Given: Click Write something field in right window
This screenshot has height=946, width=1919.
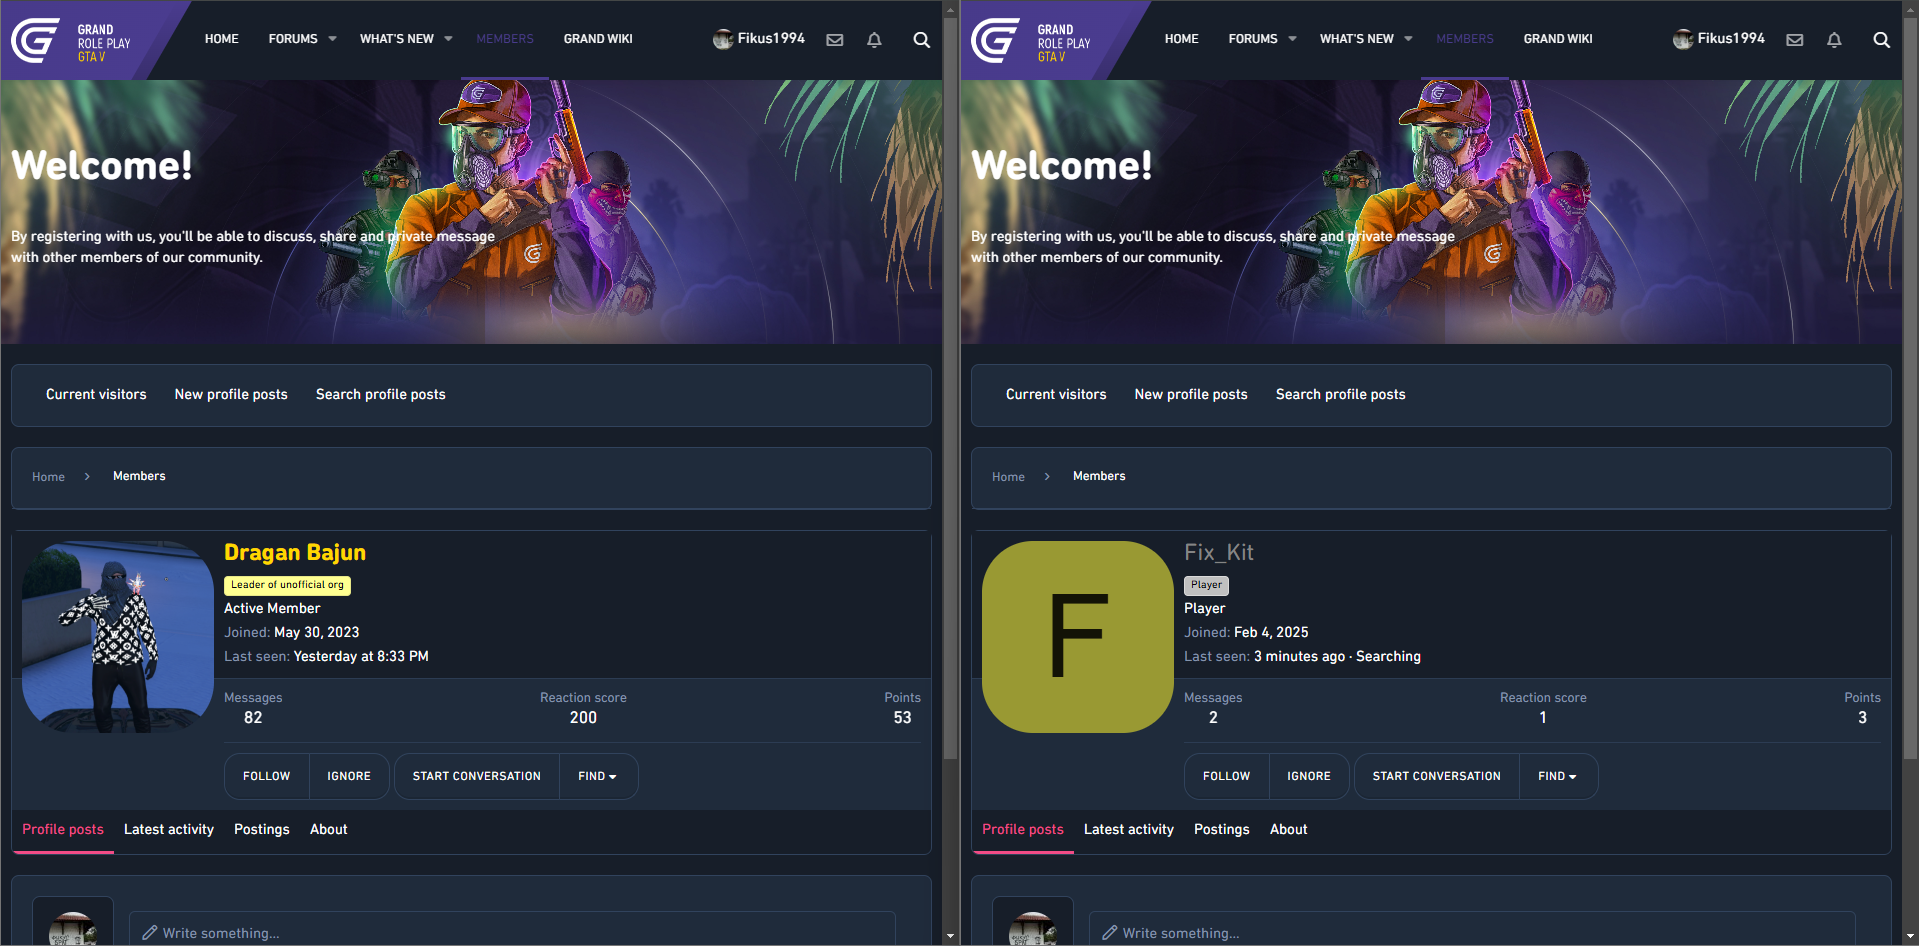Looking at the screenshot, I should (x=1472, y=929).
